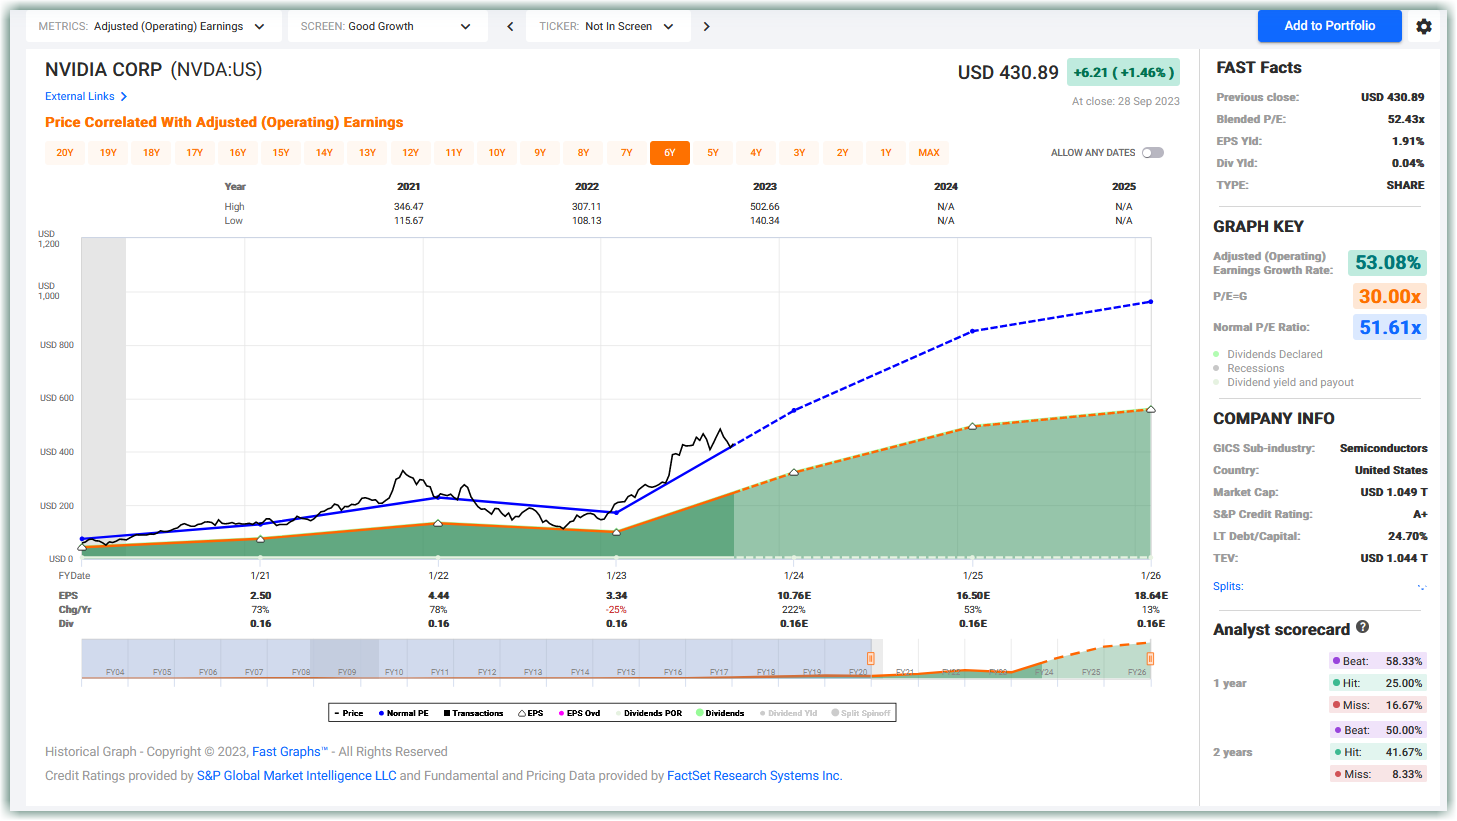Click the 2 years Beat 50.00% score
Screen dimensions: 1457x821
(1377, 730)
